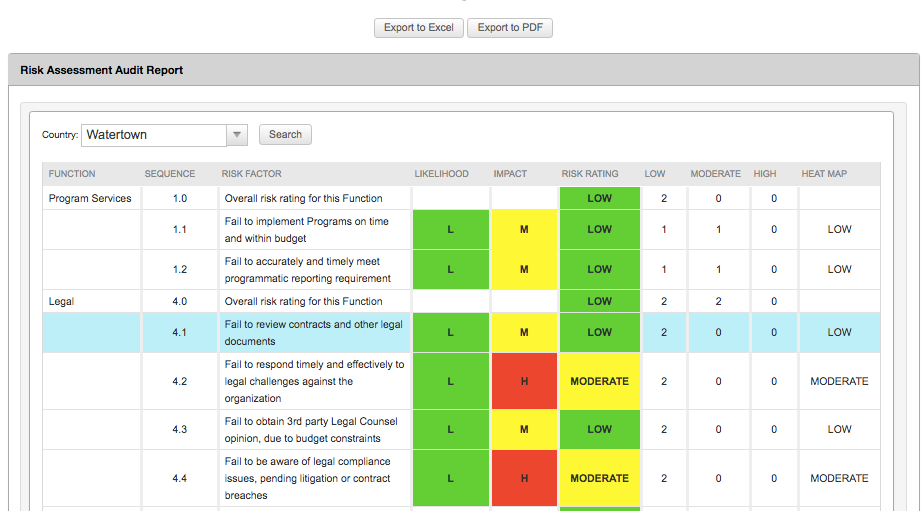Screen dimensions: 924x511
Task: Click green L likelihood cell in row 1.1
Action: (x=451, y=229)
